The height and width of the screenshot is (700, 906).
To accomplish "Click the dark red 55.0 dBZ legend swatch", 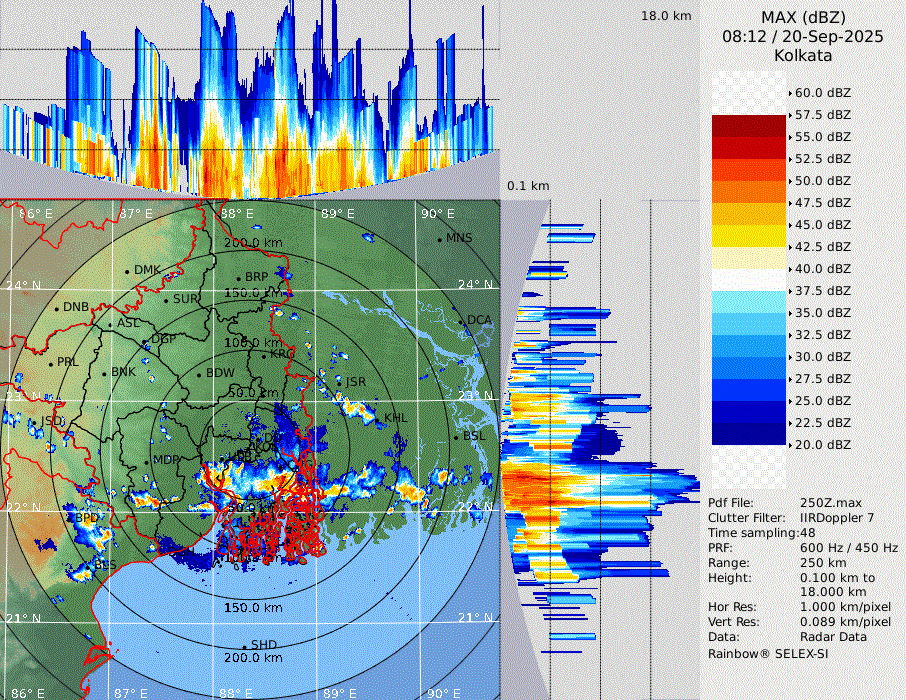I will tap(749, 126).
